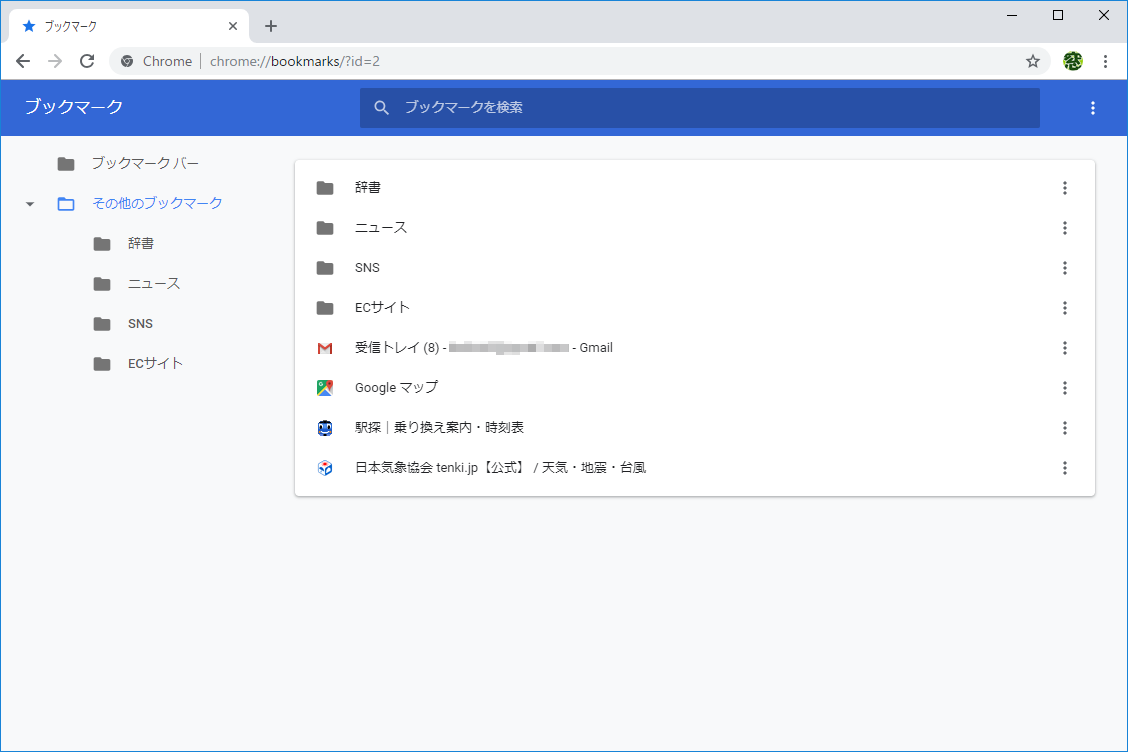Click the search magnifier in ブックマークを検索 bar
The width and height of the screenshot is (1128, 752).
(x=381, y=107)
